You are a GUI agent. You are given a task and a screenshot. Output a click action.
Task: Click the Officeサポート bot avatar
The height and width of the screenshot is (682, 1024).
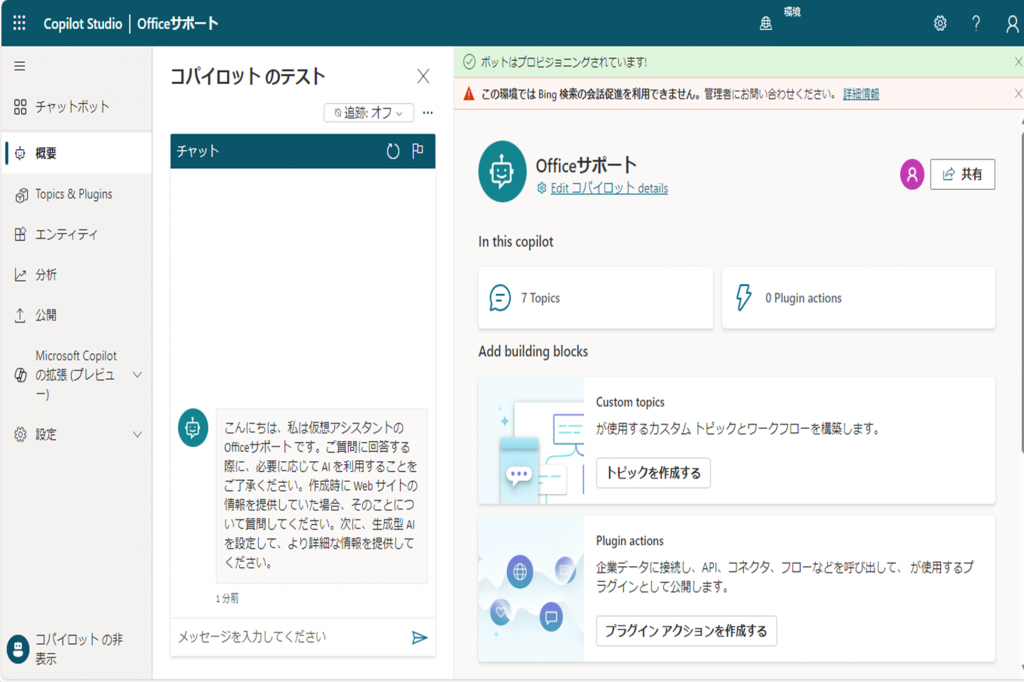(x=502, y=172)
